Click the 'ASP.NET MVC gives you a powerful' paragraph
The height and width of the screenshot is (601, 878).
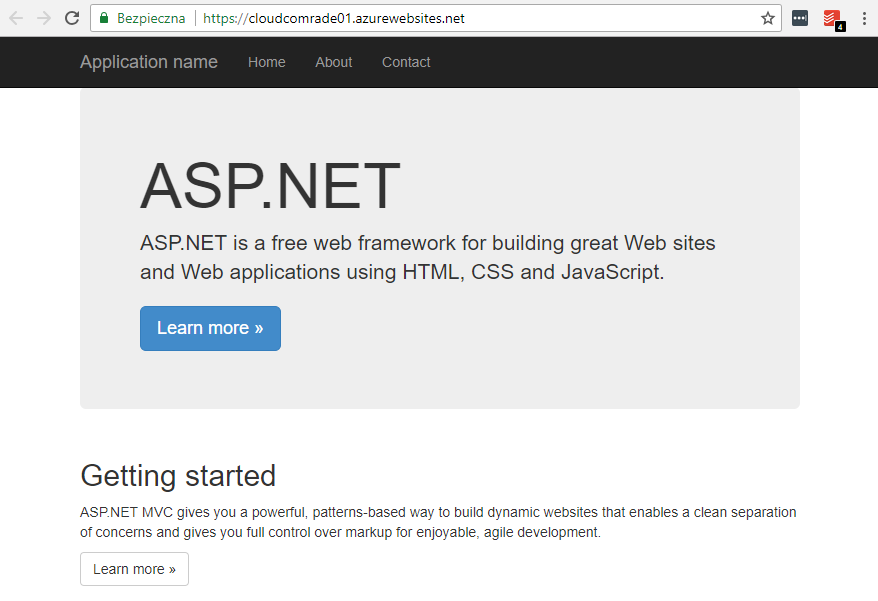coord(438,522)
